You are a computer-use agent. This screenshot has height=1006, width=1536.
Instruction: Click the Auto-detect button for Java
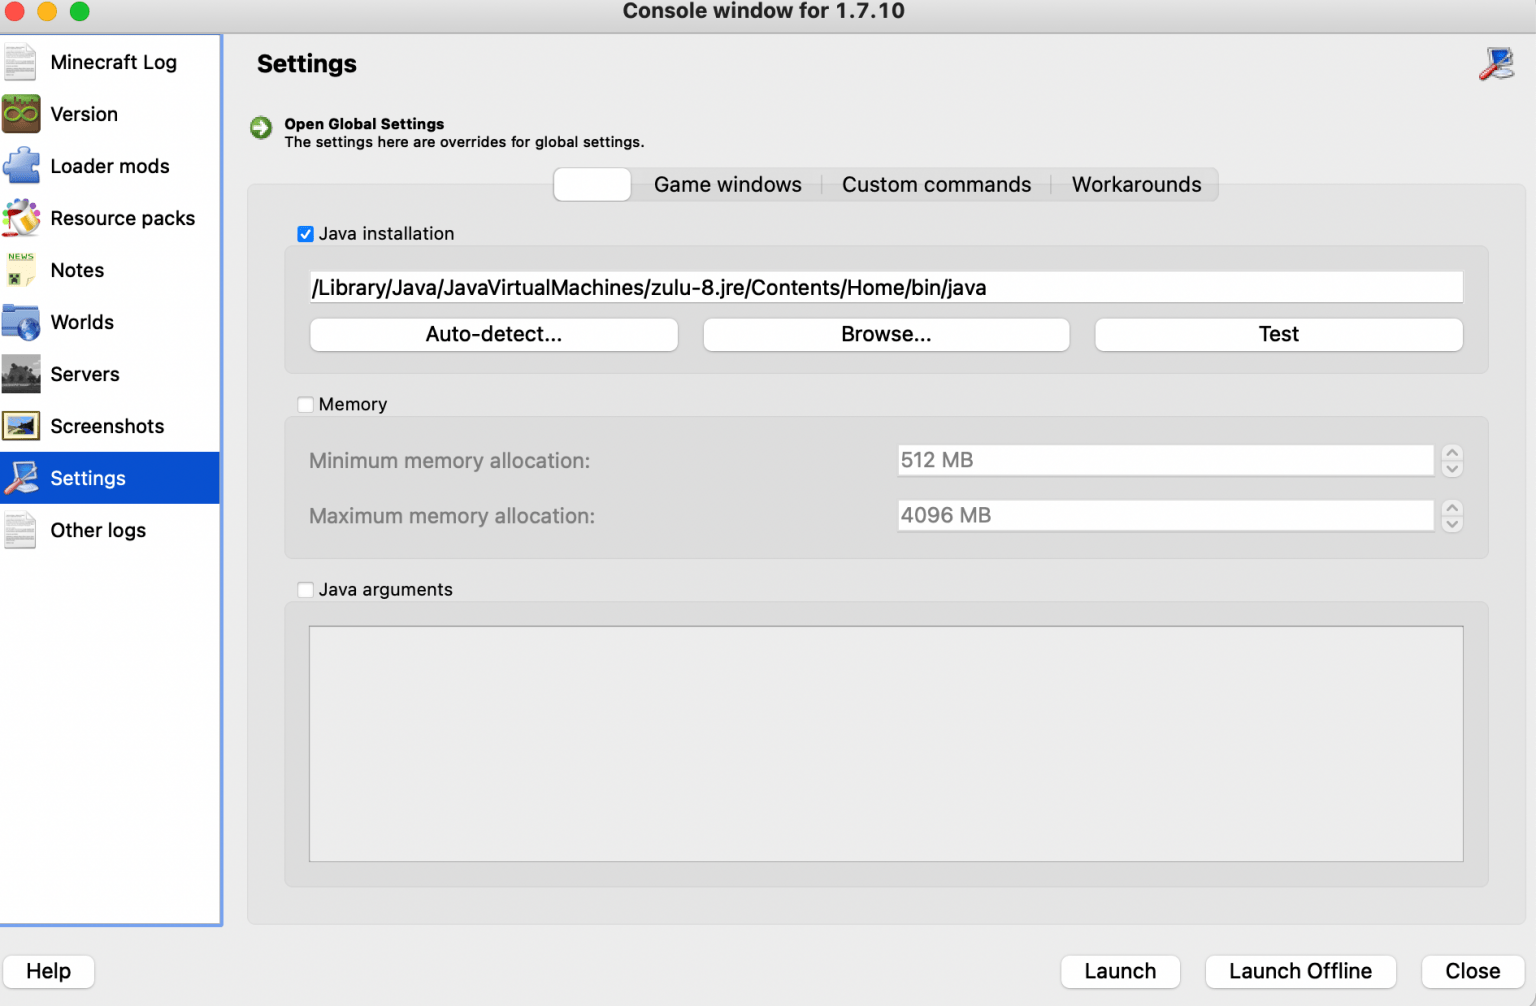pos(493,334)
